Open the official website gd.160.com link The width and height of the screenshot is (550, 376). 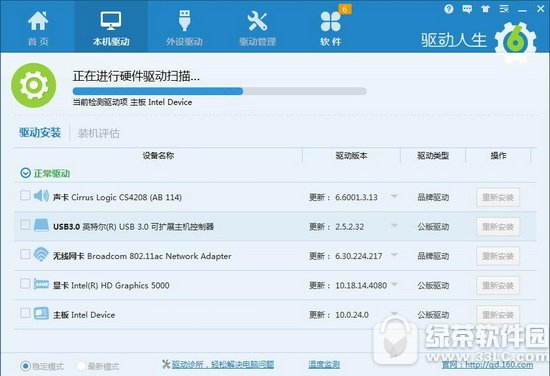pyautogui.click(x=487, y=365)
